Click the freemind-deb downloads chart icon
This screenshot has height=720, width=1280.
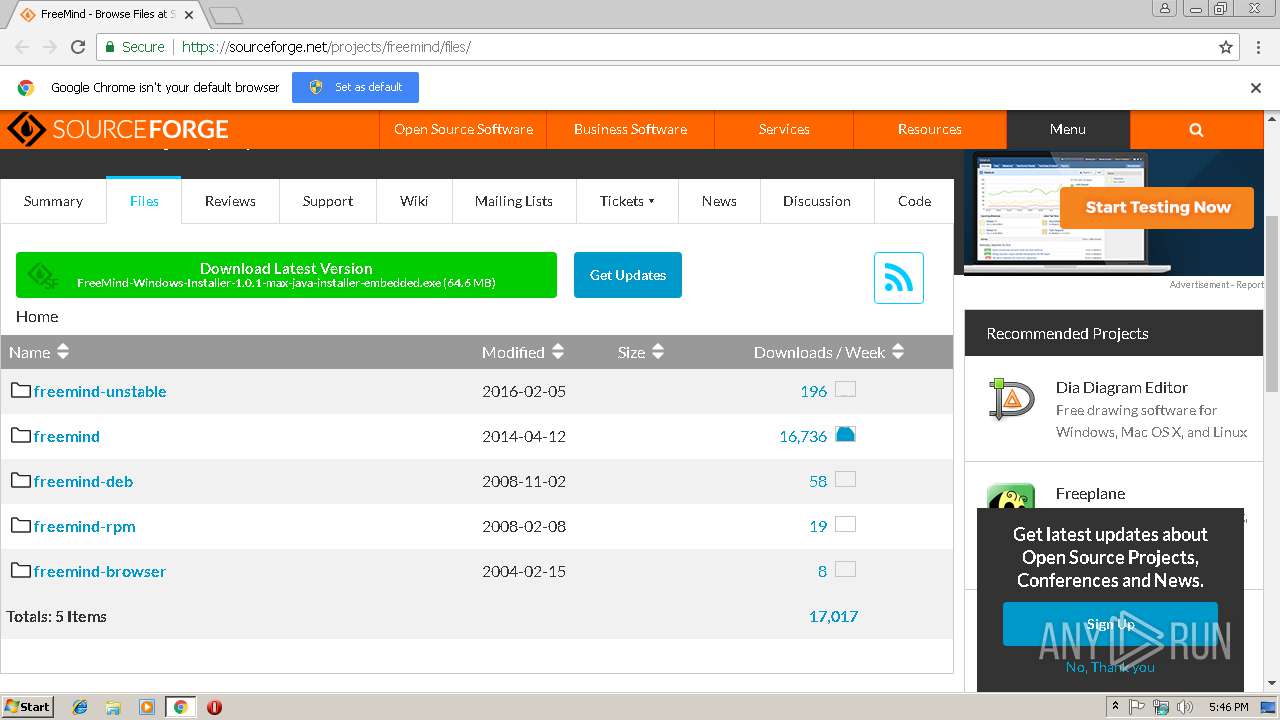click(845, 479)
